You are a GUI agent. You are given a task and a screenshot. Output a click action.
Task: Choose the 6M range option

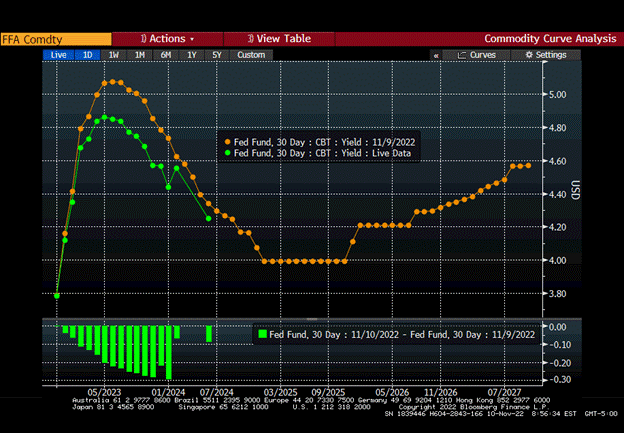pos(166,55)
